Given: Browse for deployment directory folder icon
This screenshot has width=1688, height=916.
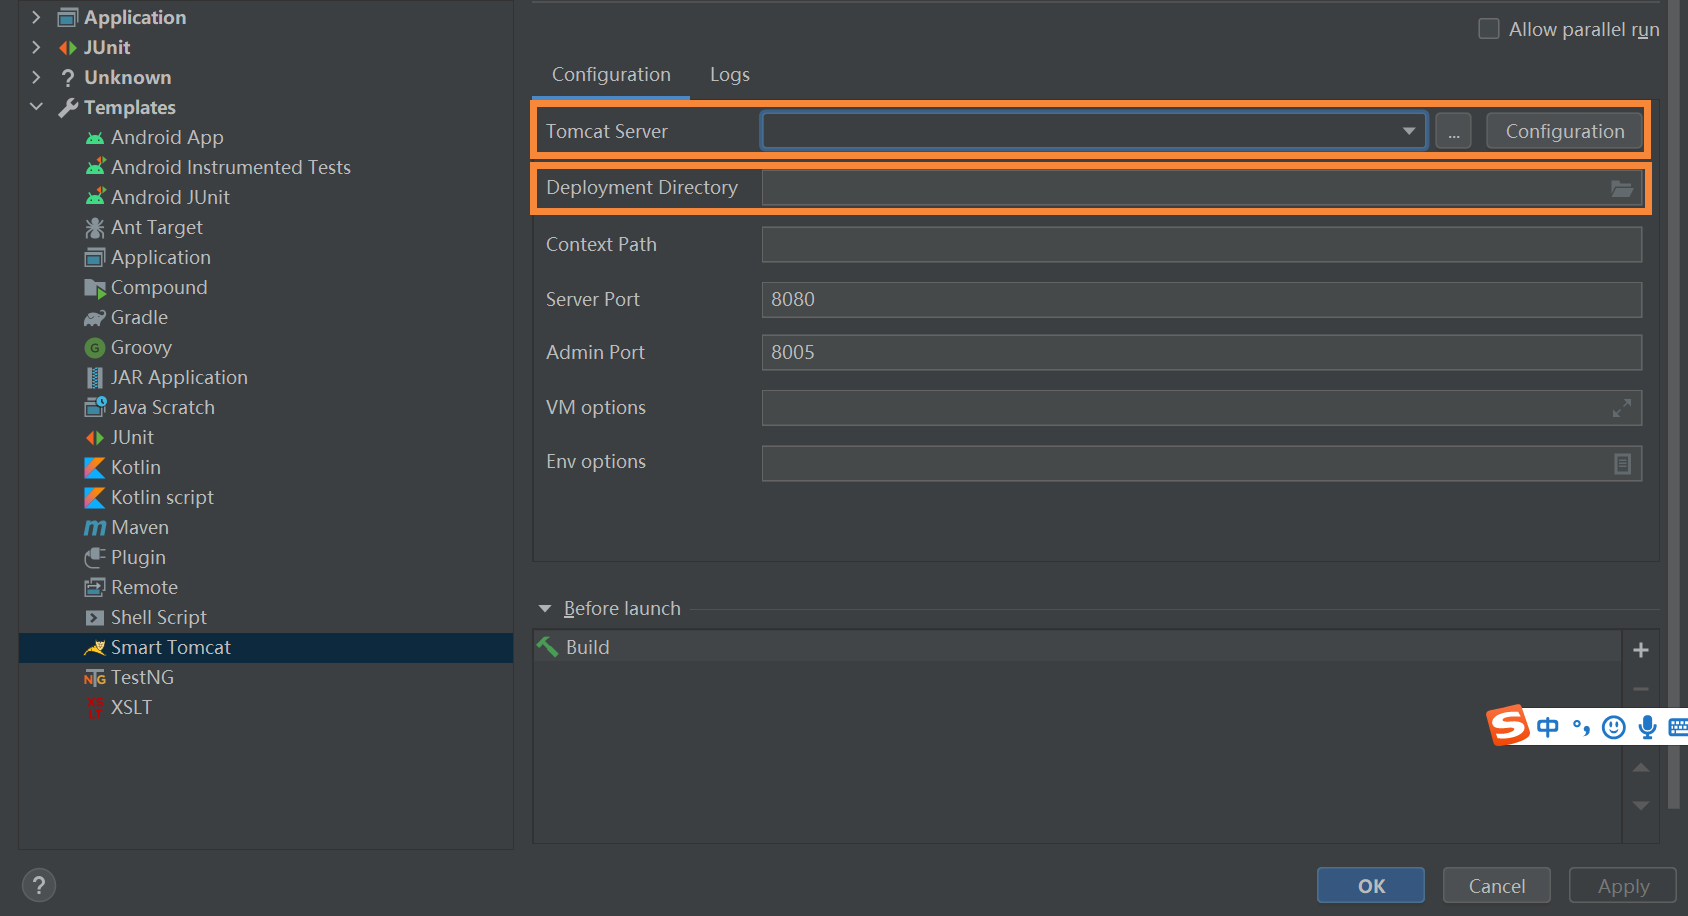Looking at the screenshot, I should [1622, 188].
